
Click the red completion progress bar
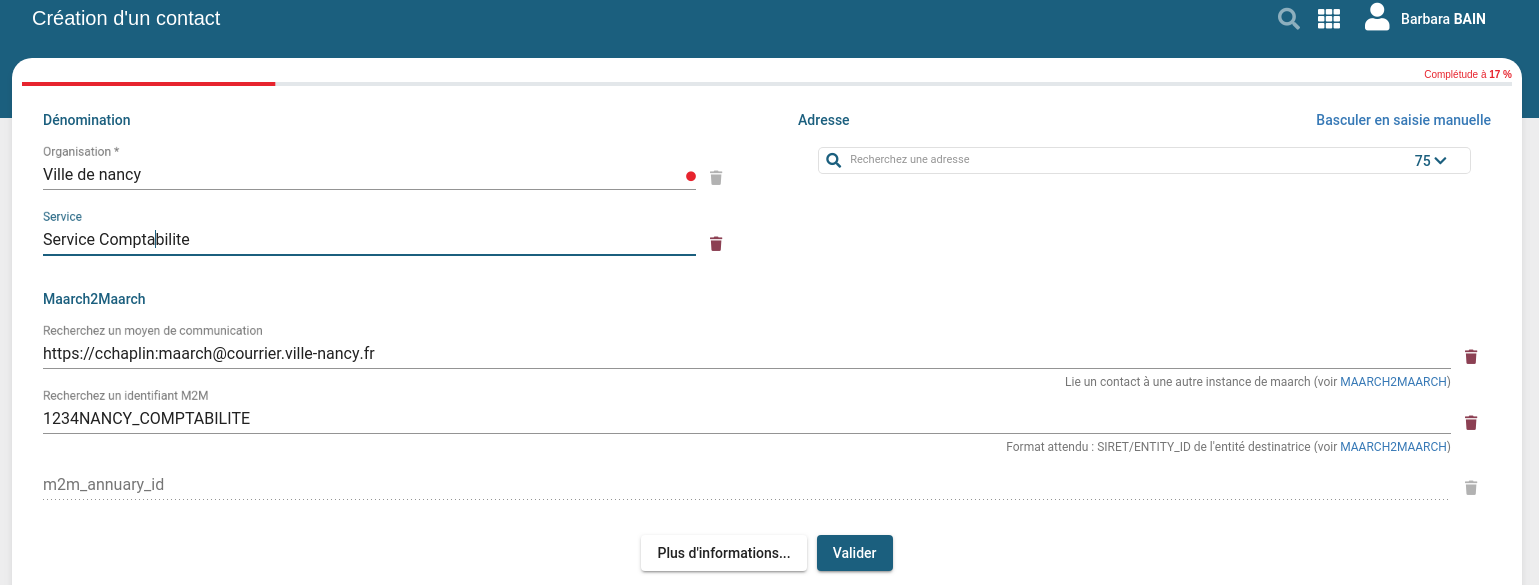coord(148,84)
